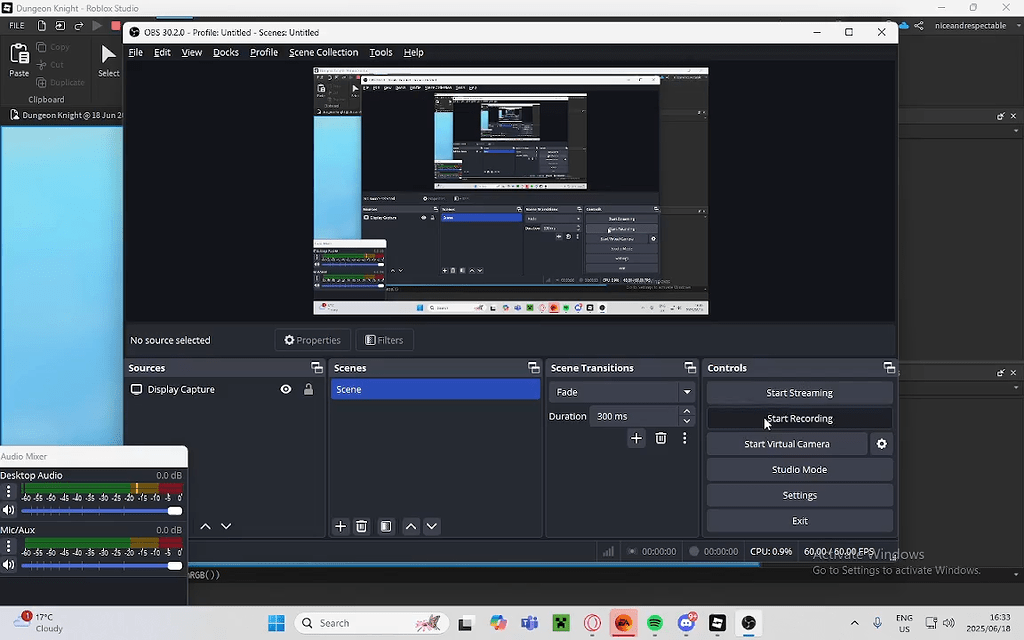The image size is (1024, 640).
Task: Click the add transition plus icon
Action: (636, 439)
